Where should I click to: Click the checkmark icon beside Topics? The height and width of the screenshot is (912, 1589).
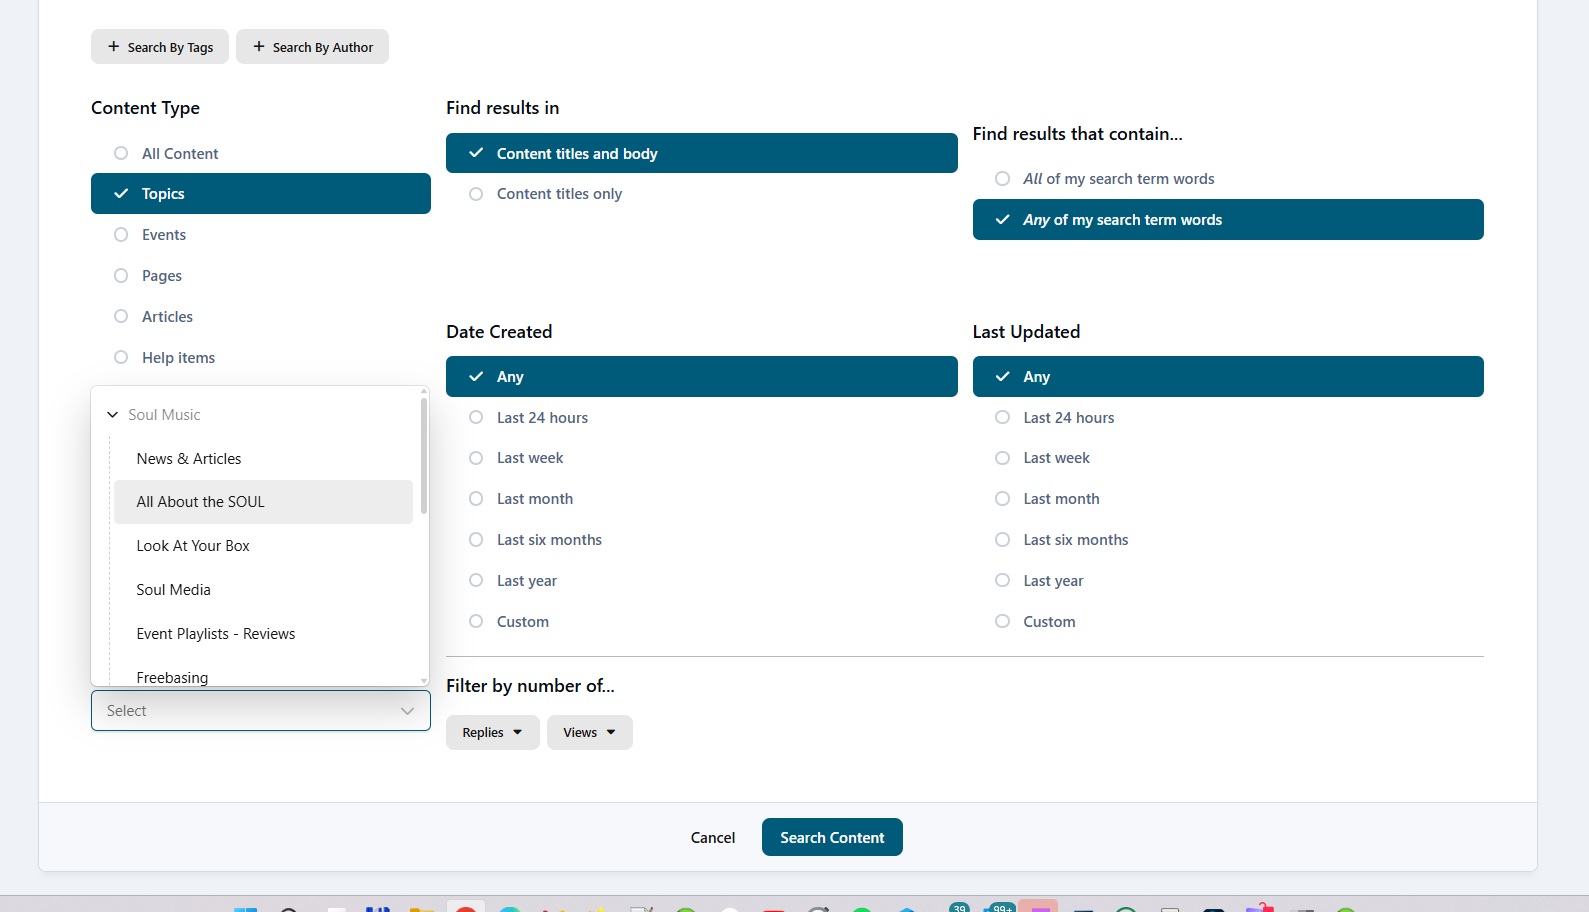point(121,194)
